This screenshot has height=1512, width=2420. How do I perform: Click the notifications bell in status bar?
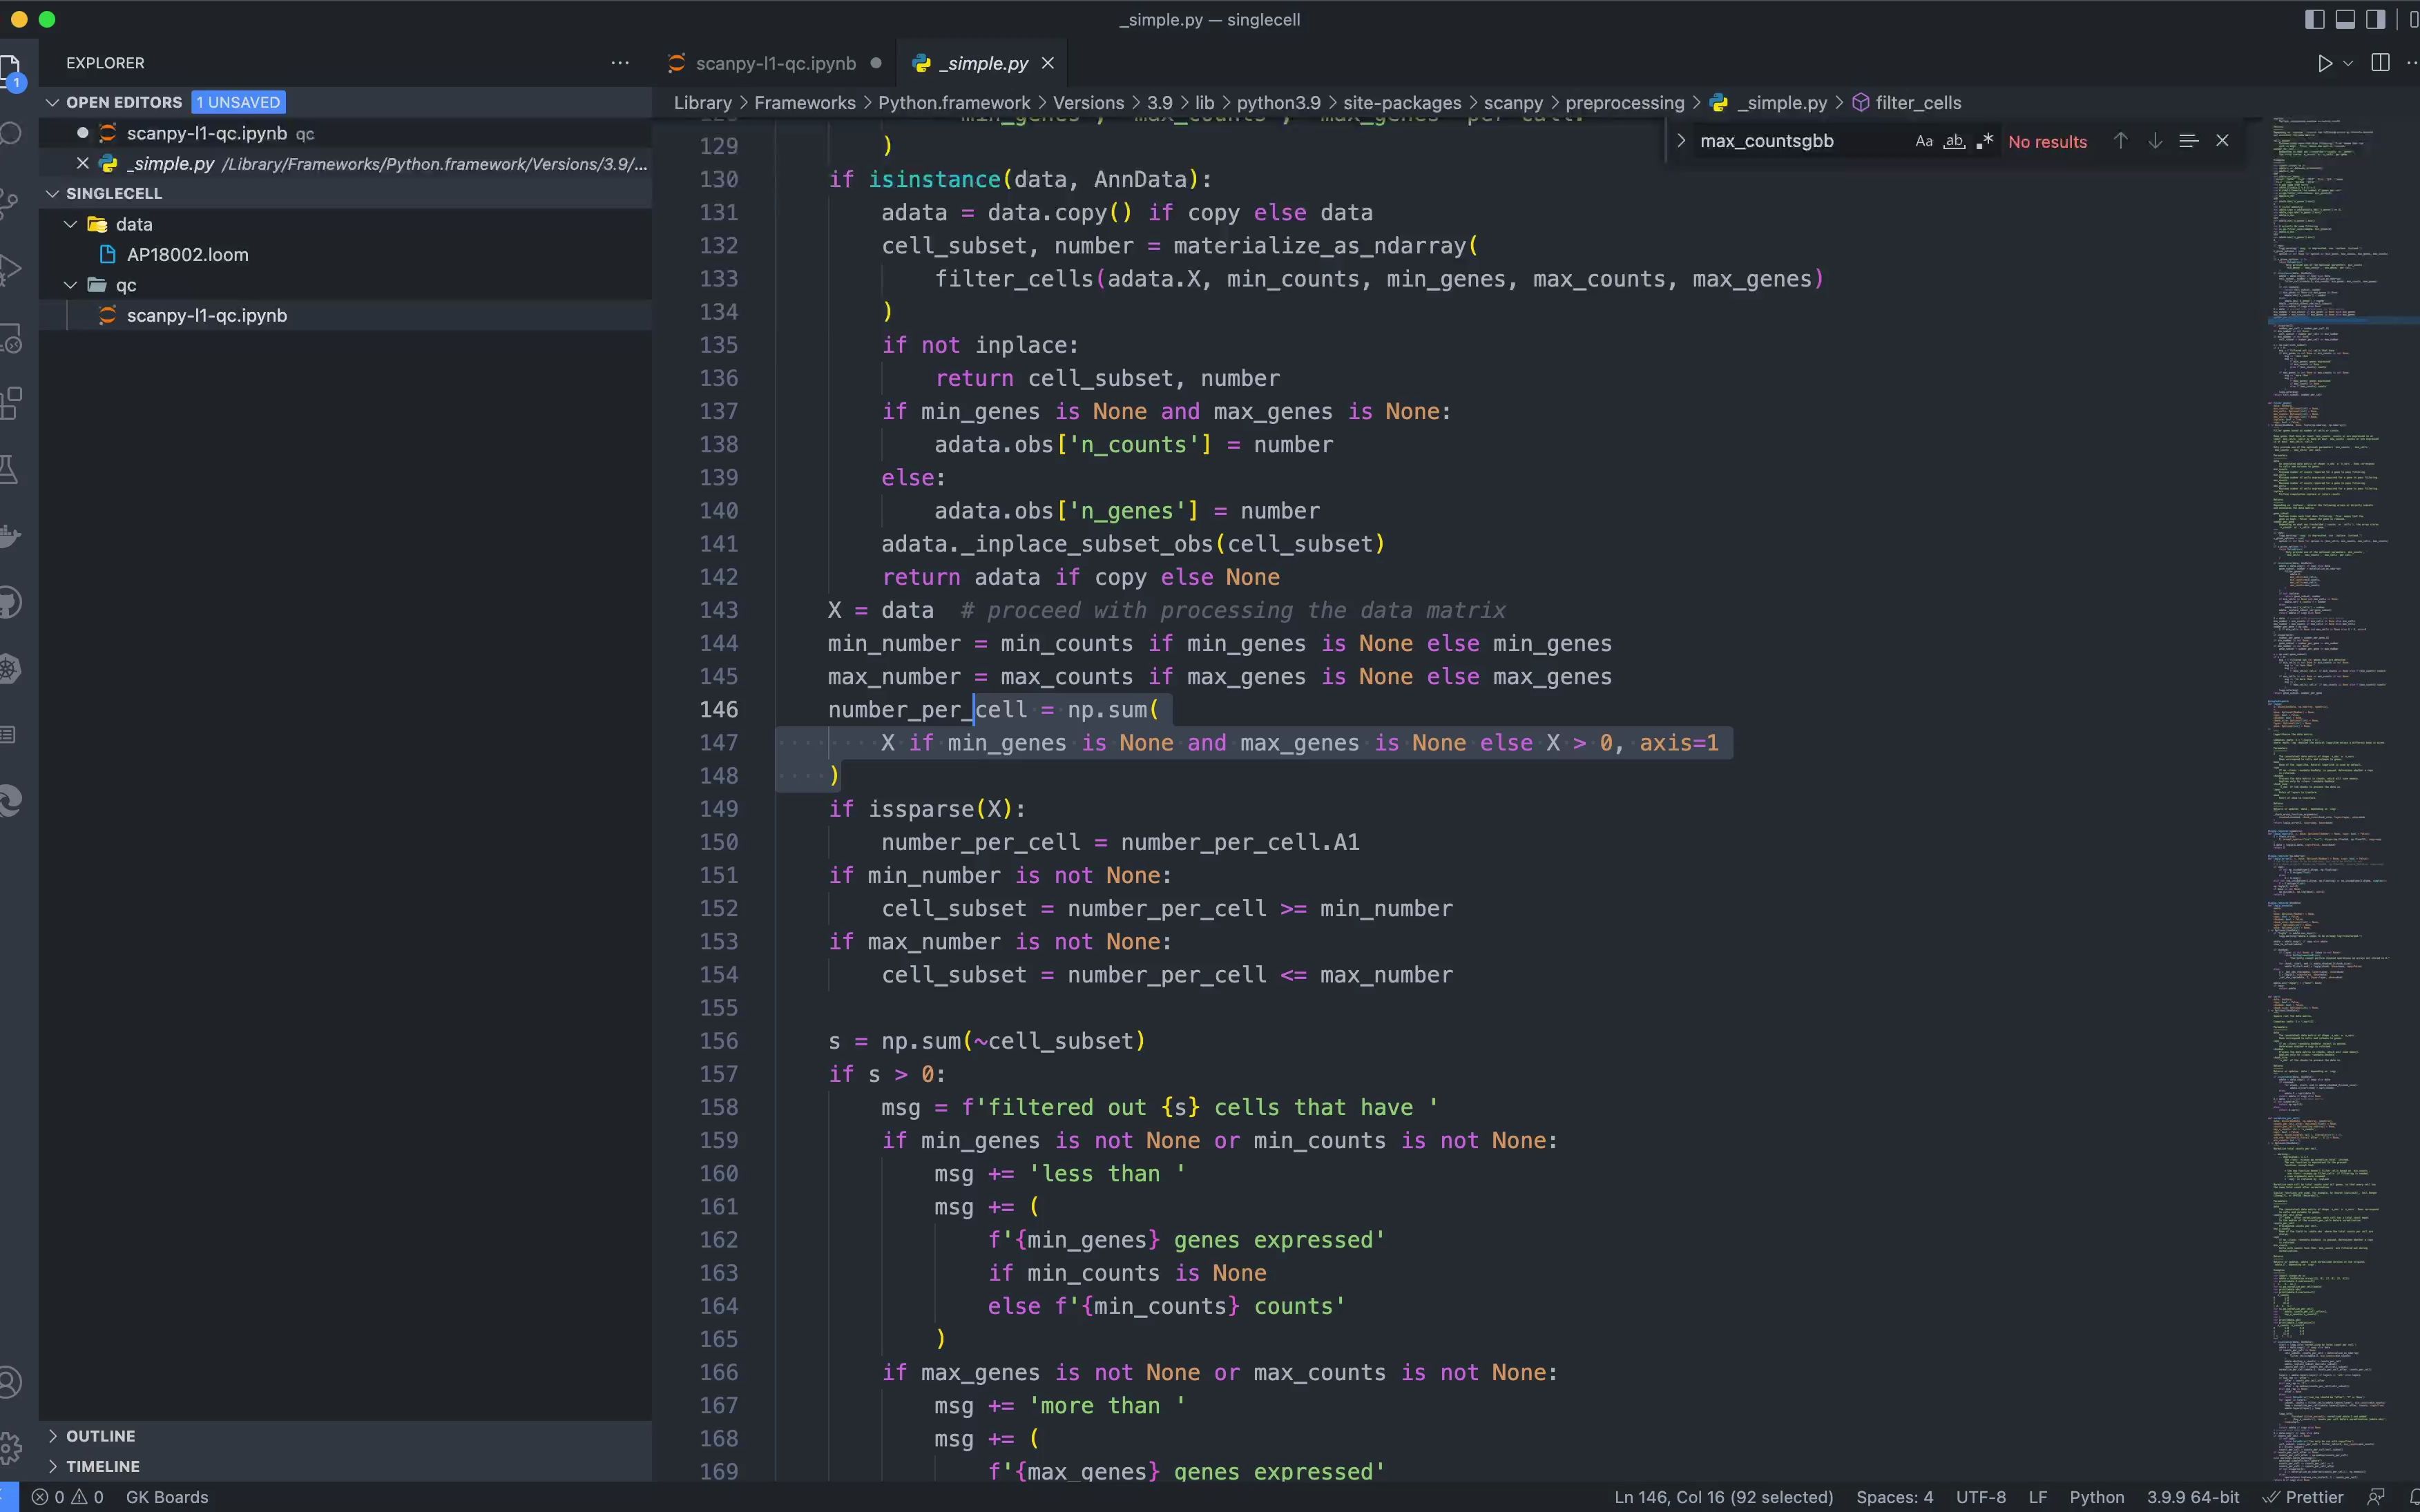[2414, 1497]
